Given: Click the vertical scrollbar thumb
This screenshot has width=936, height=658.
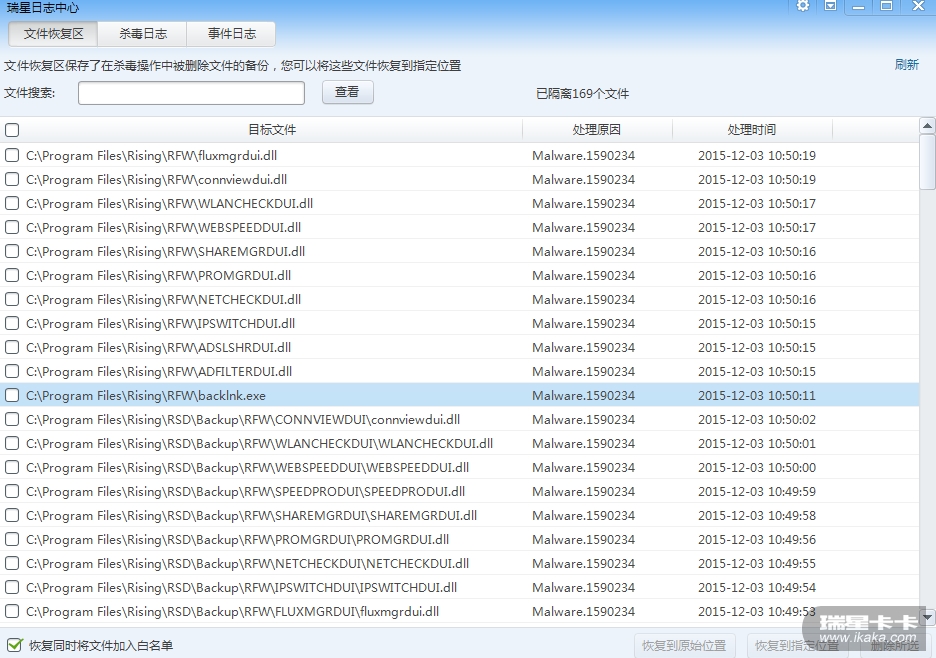Looking at the screenshot, I should tap(927, 161).
